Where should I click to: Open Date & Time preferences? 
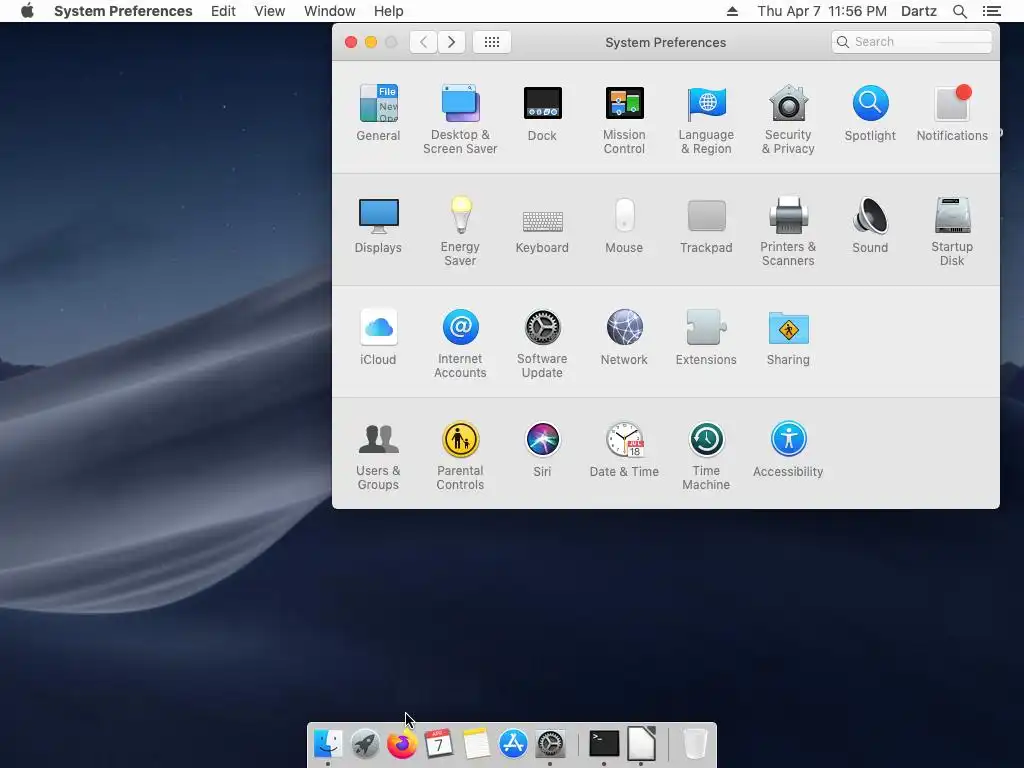click(x=624, y=449)
